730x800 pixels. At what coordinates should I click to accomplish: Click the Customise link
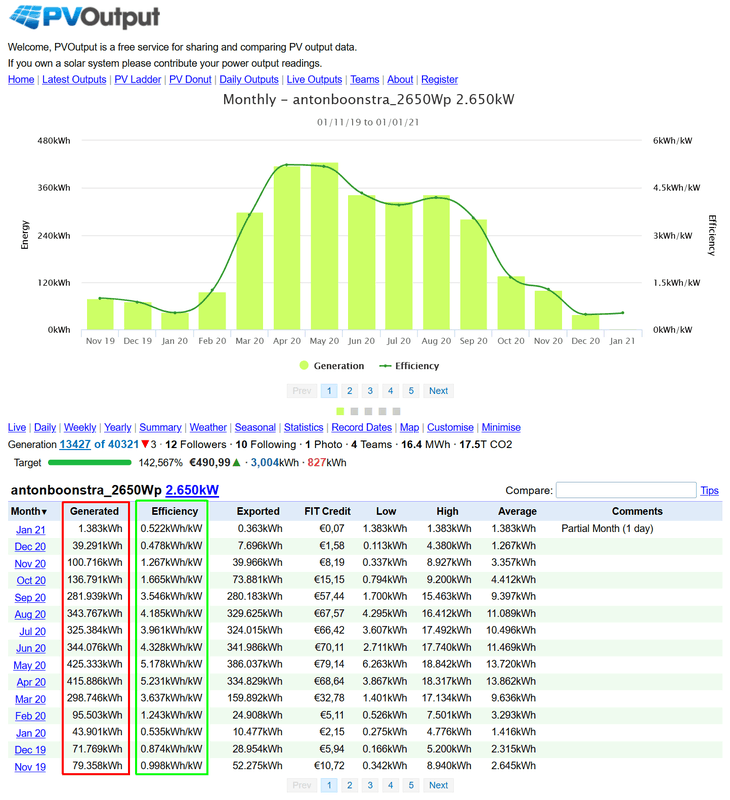(450, 428)
